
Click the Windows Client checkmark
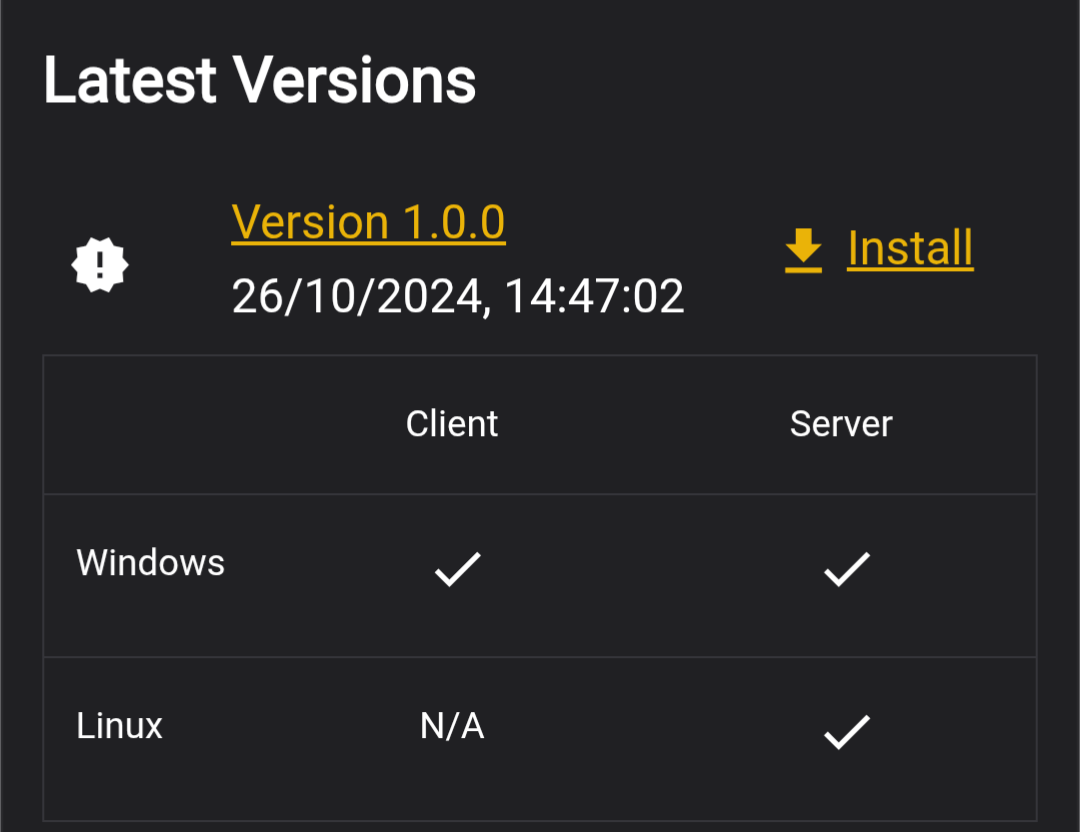[x=457, y=569]
